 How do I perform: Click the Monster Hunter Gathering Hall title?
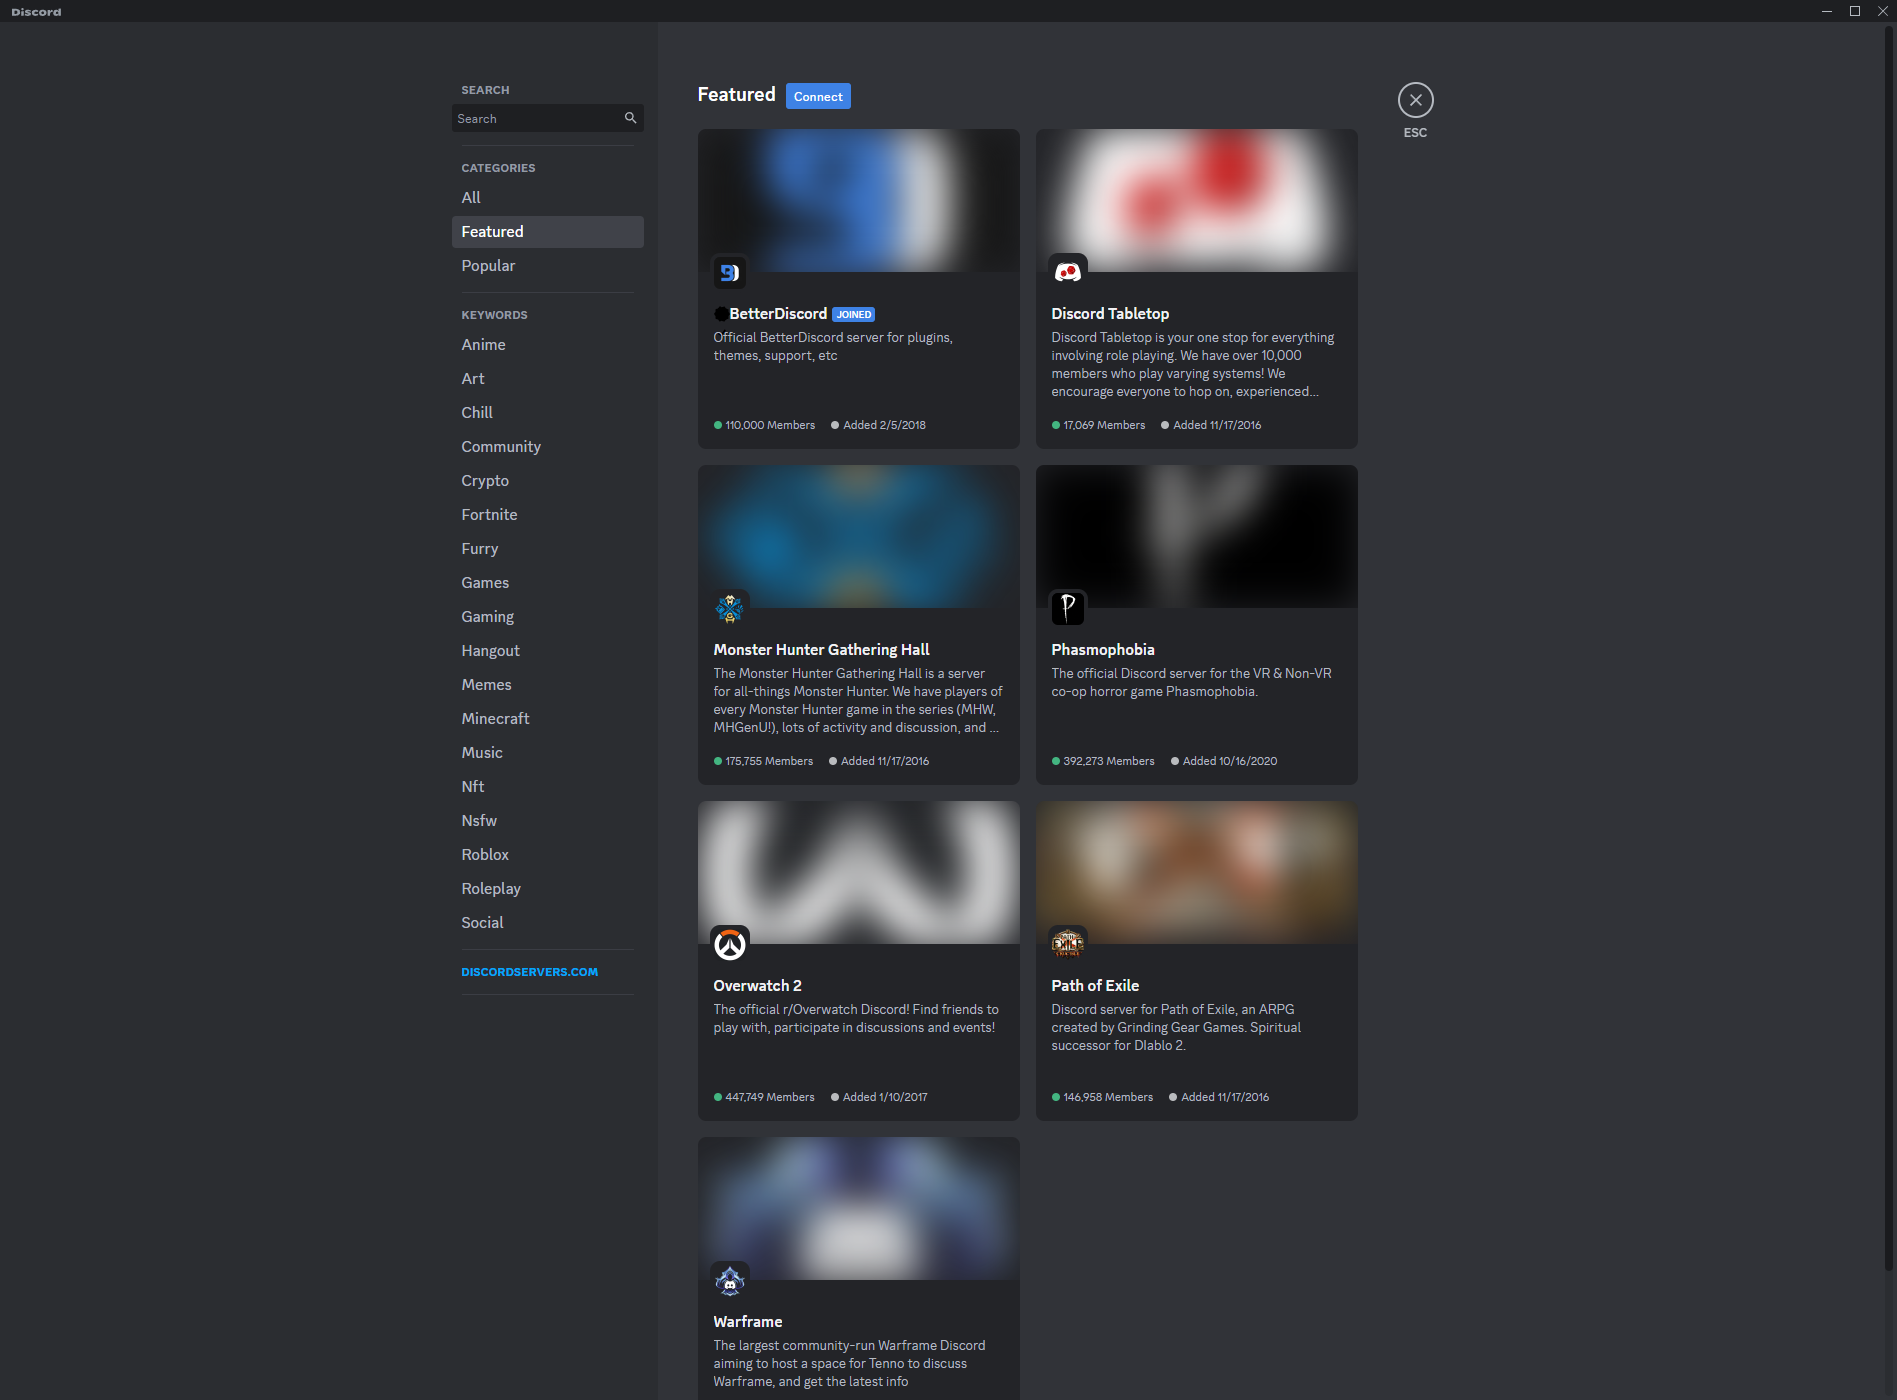point(821,650)
